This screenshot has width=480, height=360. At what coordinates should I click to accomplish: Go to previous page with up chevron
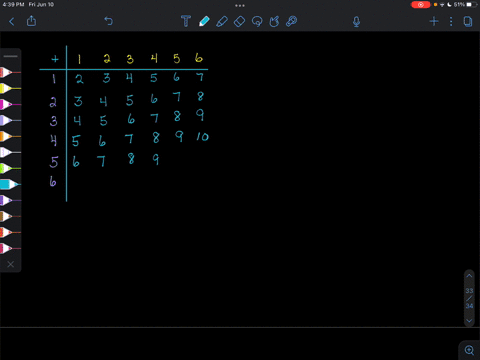(469, 276)
